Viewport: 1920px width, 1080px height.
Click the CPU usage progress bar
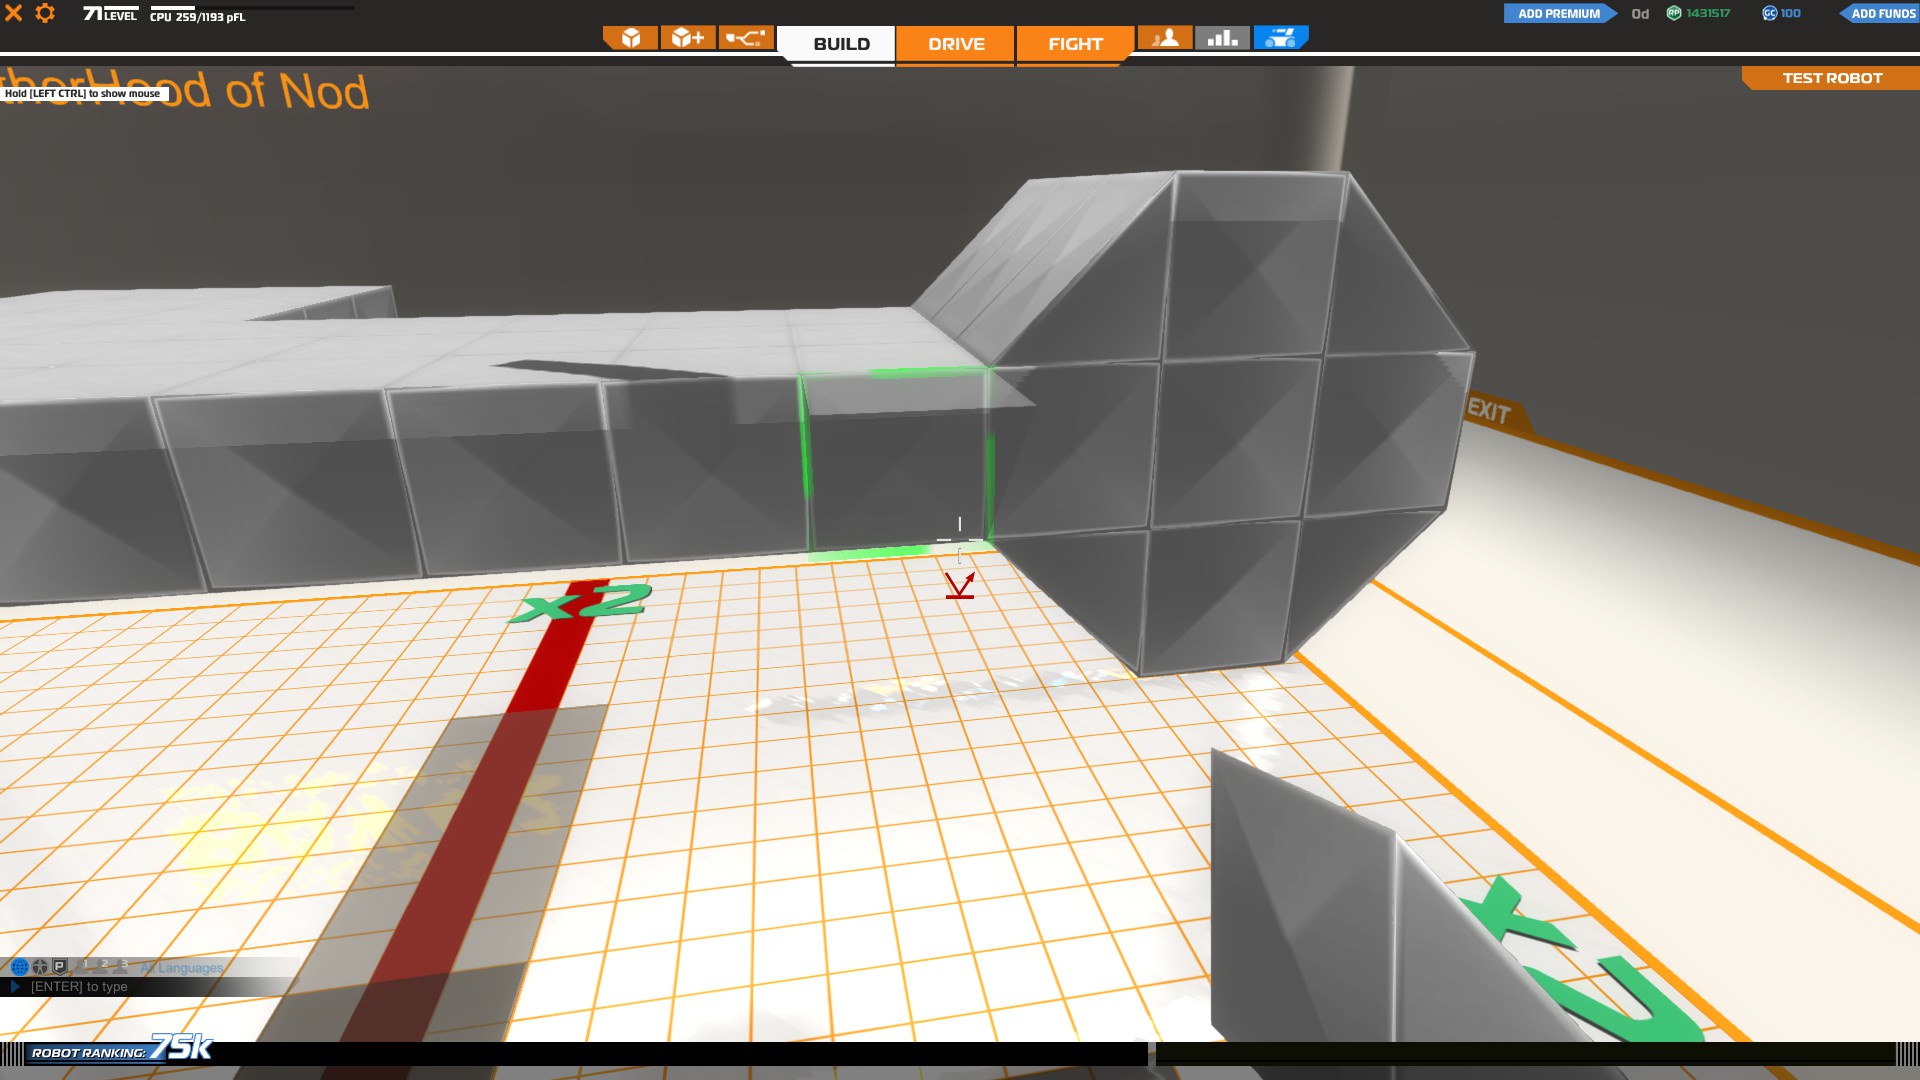click(252, 8)
